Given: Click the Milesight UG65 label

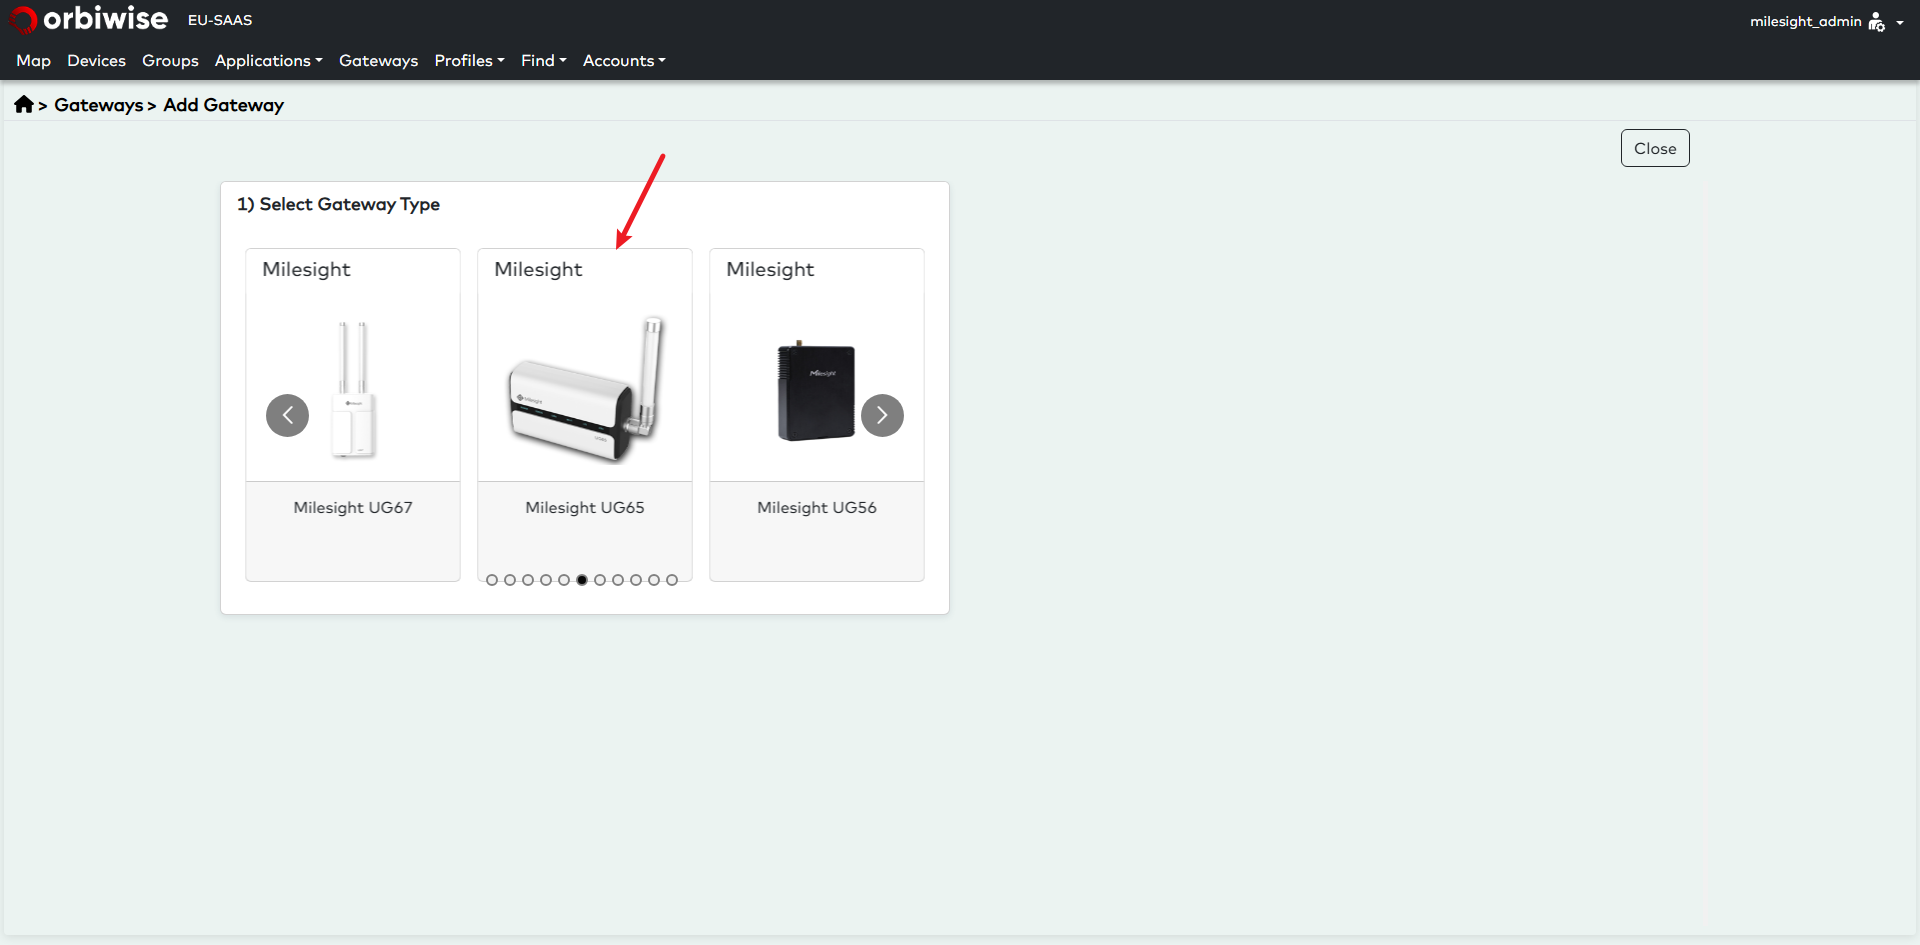Looking at the screenshot, I should pos(585,507).
